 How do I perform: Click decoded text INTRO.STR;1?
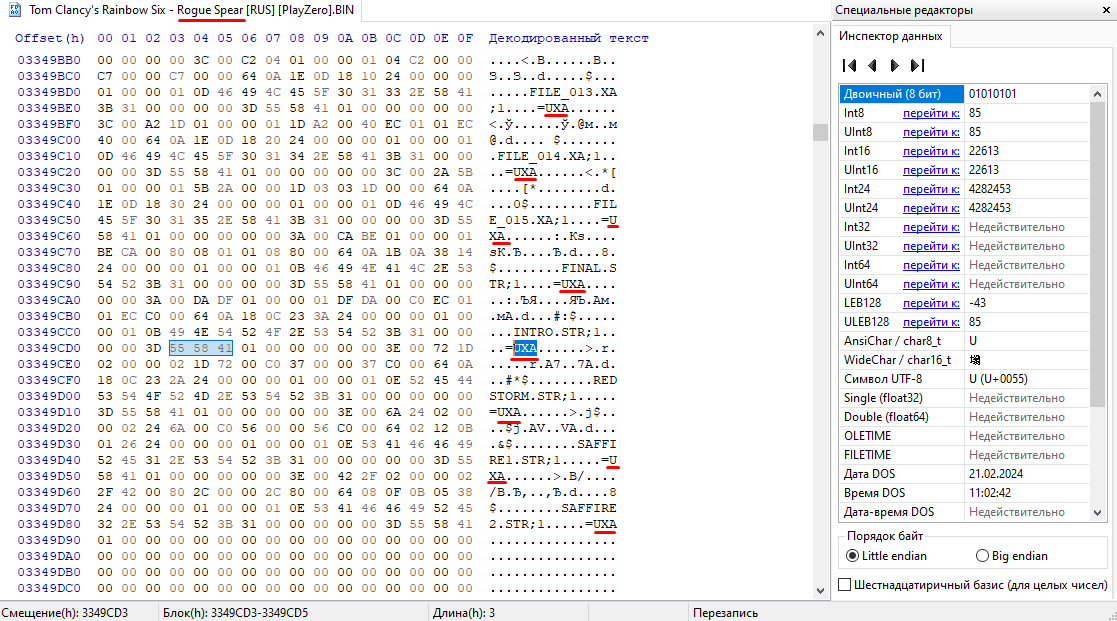tap(561, 333)
